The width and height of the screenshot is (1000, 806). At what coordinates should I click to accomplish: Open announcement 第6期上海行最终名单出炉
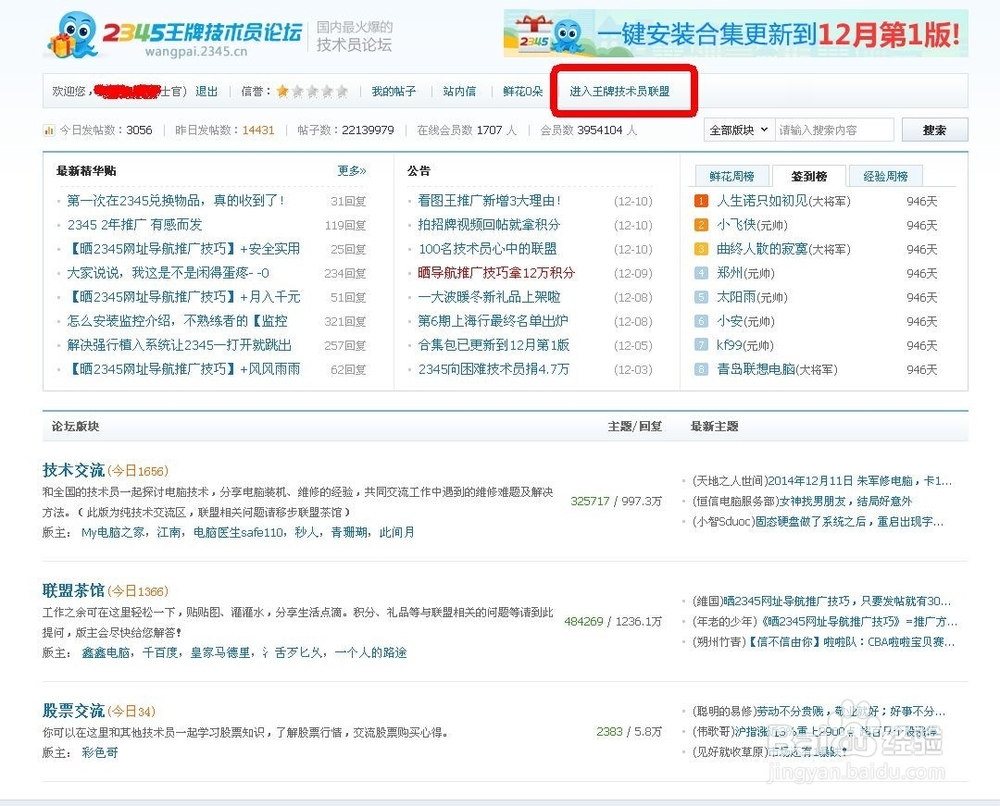493,321
